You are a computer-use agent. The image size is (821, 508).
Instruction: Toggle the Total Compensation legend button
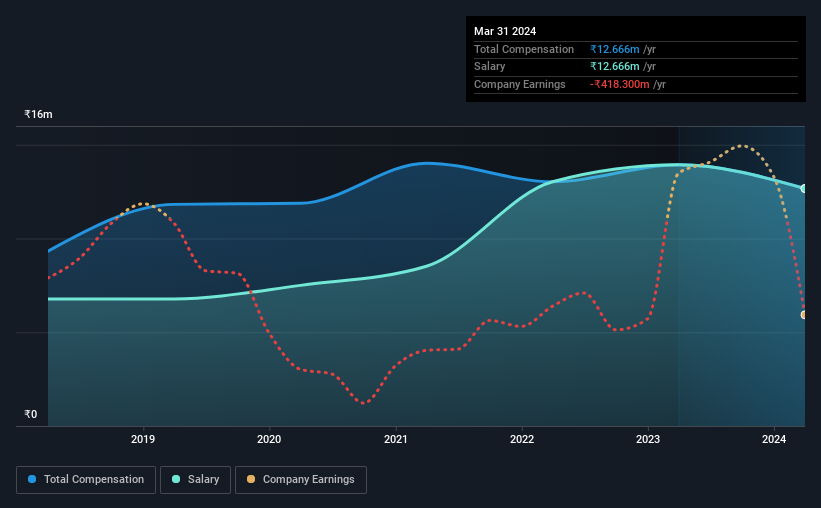tap(86, 480)
